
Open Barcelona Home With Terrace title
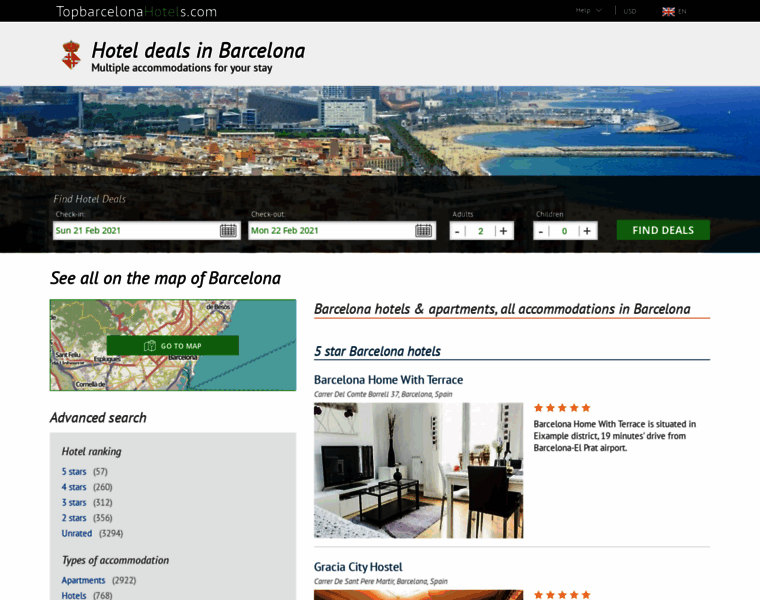click(388, 379)
